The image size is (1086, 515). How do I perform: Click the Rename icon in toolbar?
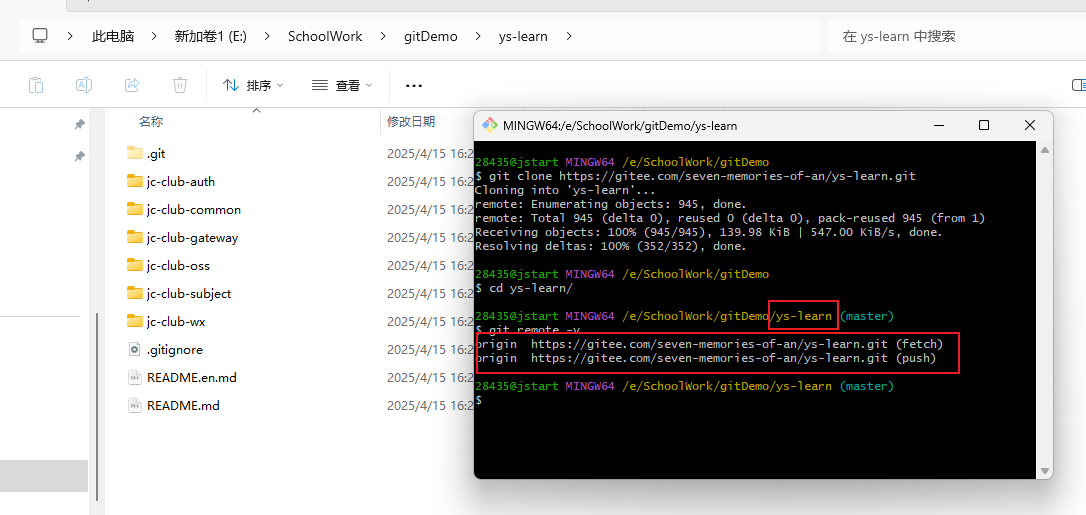coord(84,85)
